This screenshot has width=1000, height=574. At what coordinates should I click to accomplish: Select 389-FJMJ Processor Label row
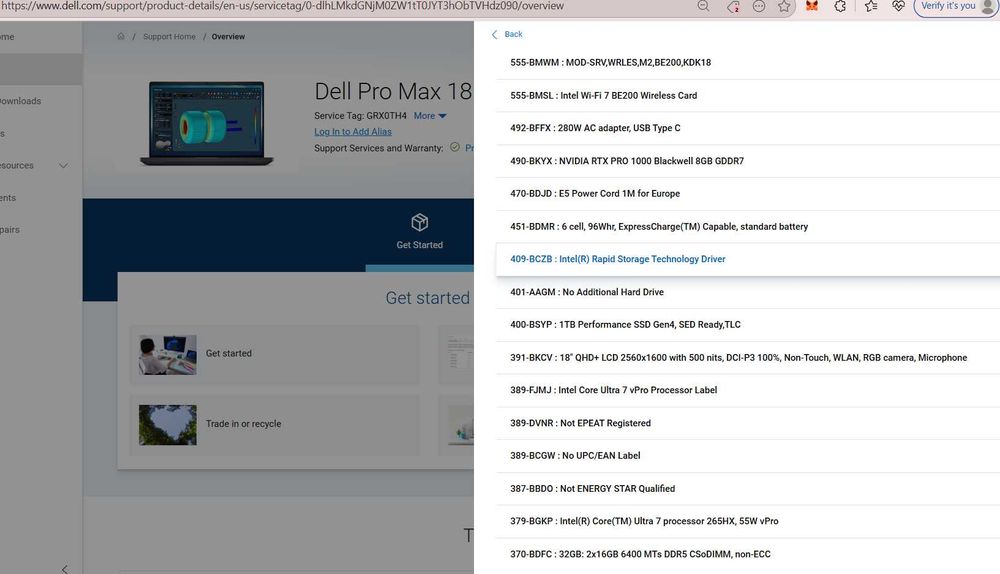(x=747, y=390)
